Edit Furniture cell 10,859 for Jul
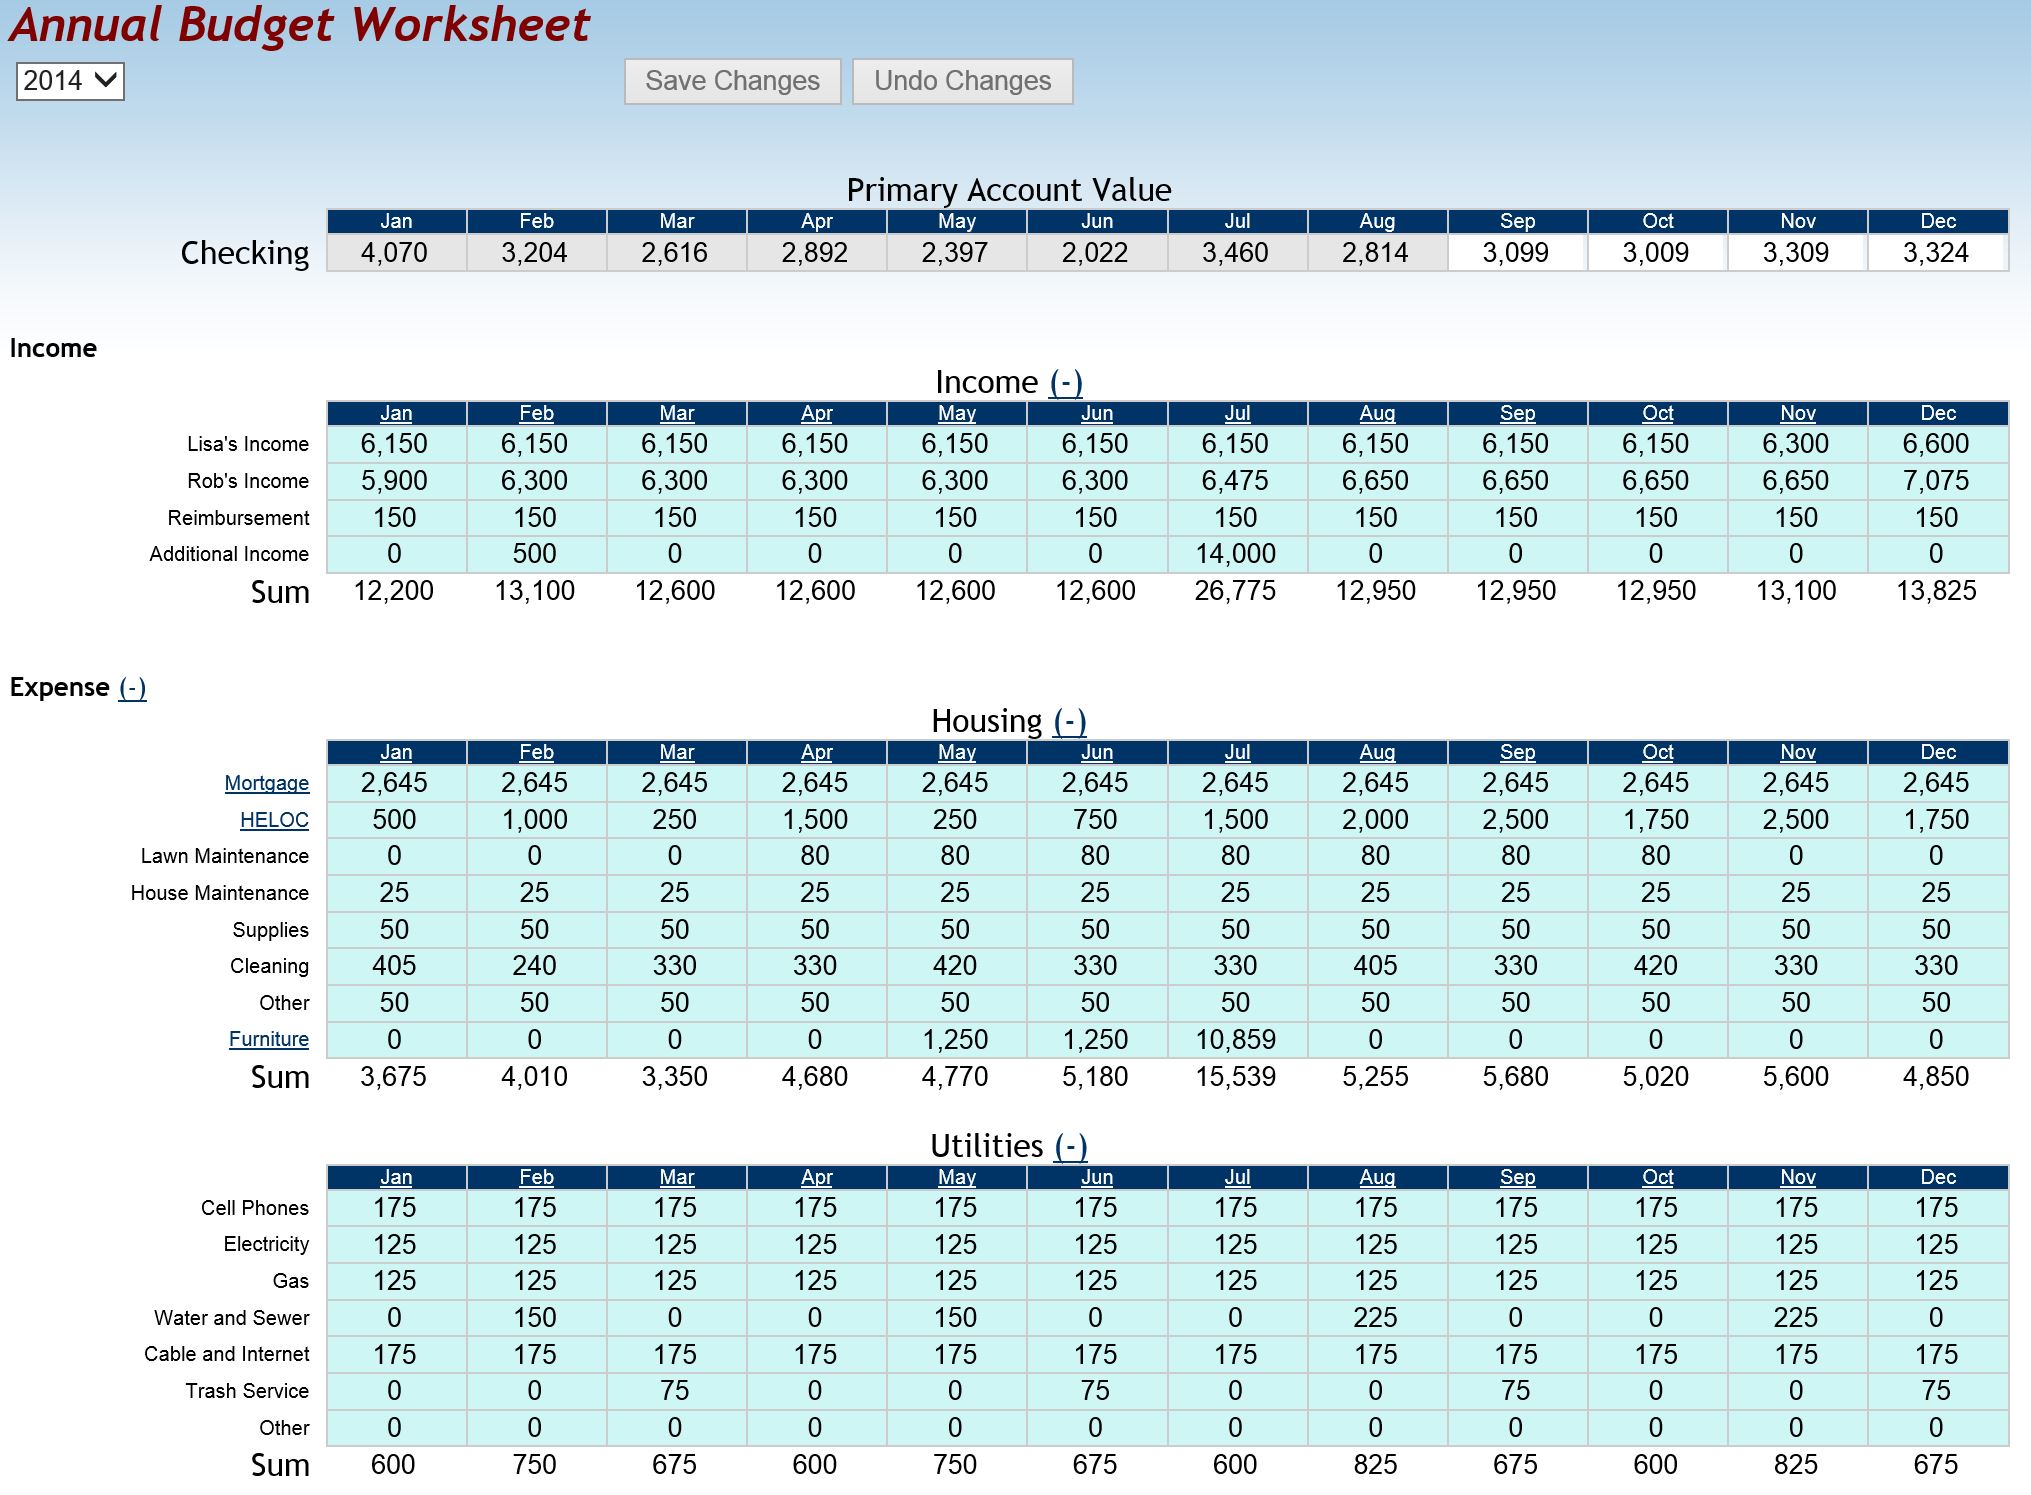This screenshot has height=1495, width=2031. click(x=1237, y=1040)
